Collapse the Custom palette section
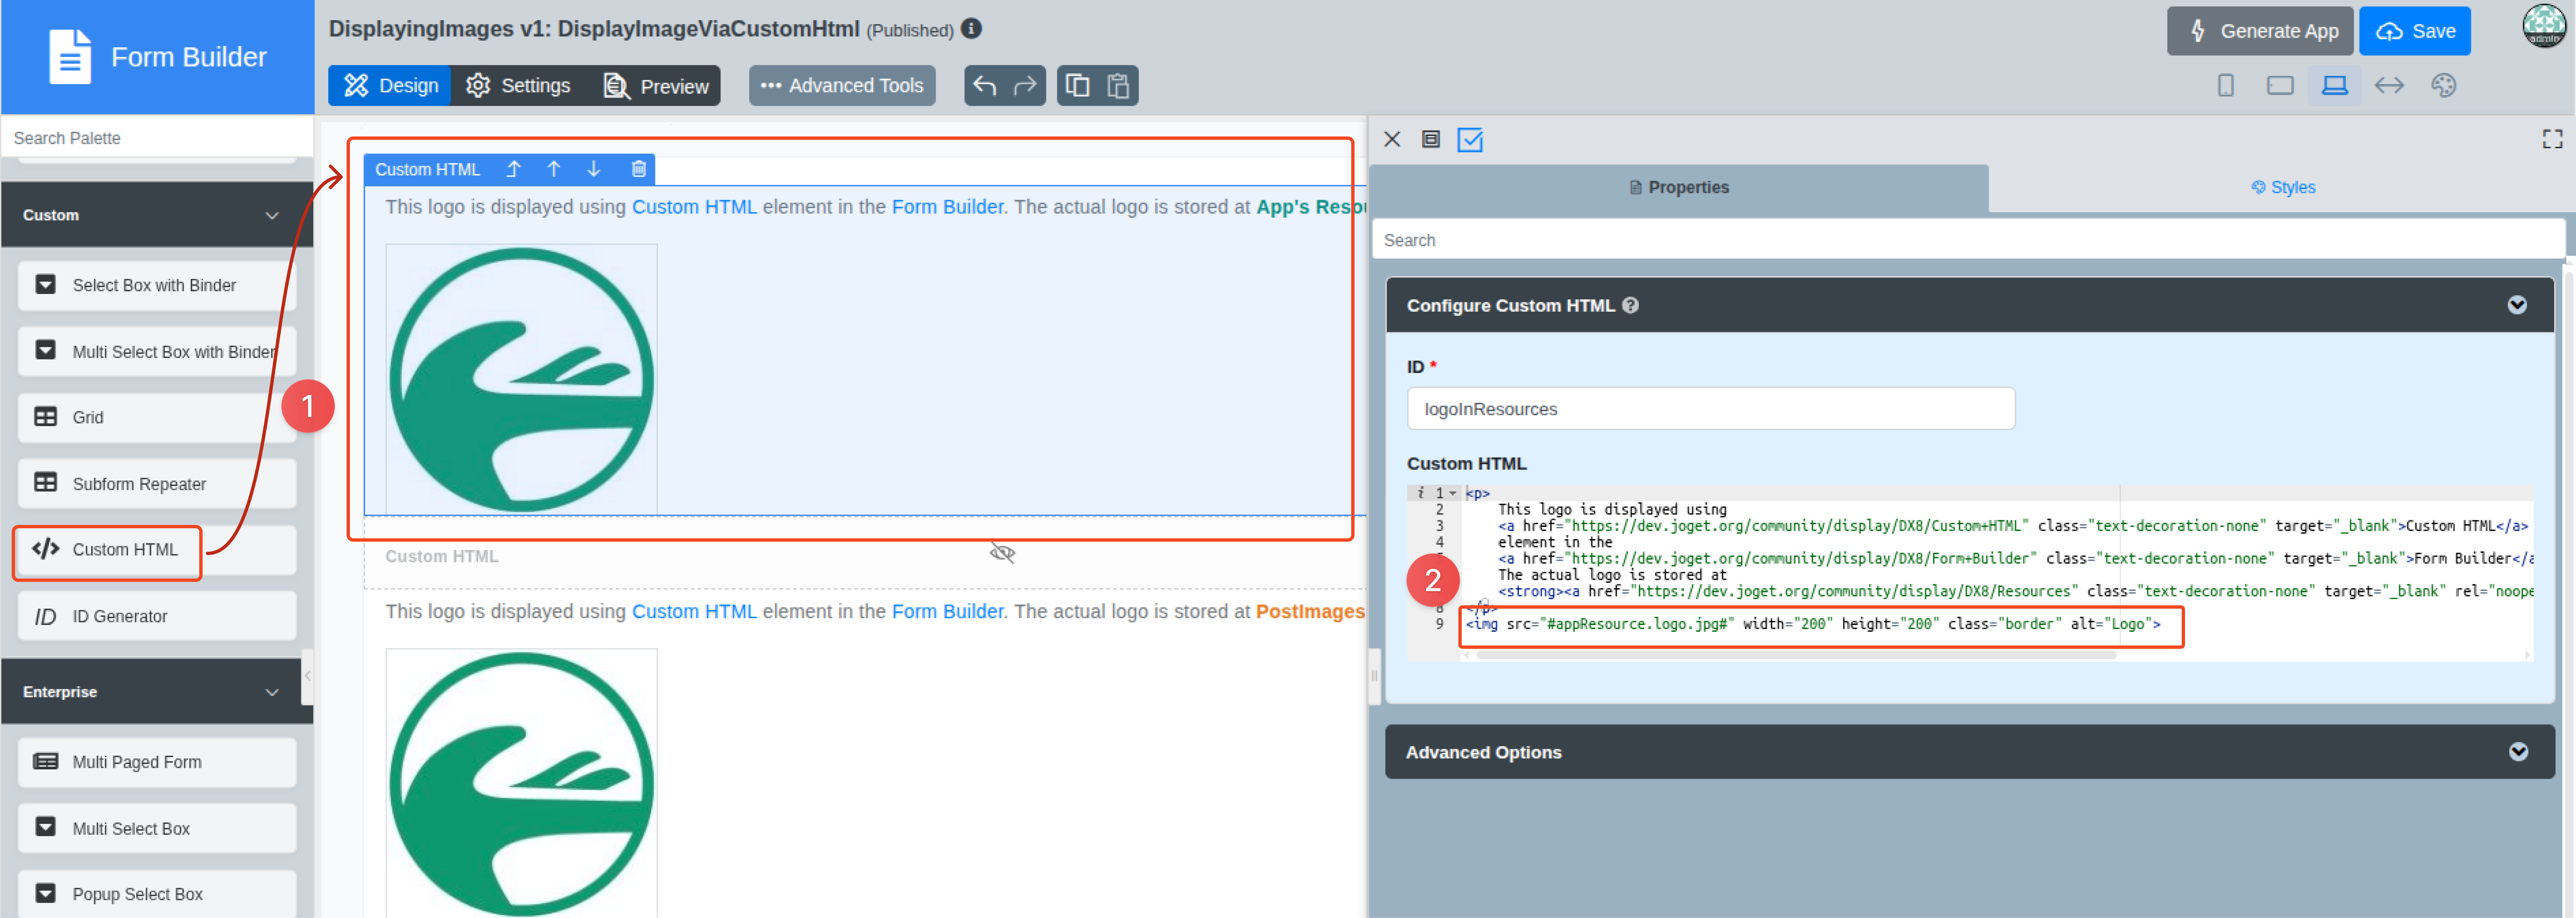The image size is (2576, 918). (x=272, y=216)
